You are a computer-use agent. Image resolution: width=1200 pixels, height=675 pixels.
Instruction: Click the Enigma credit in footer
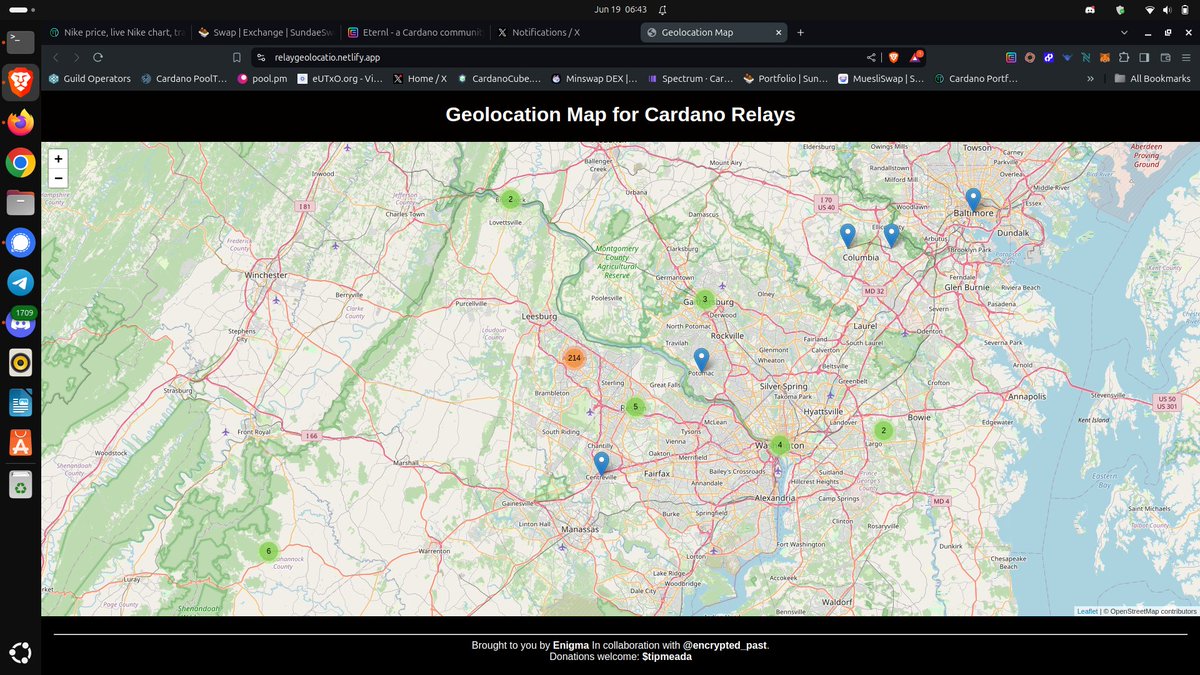[570, 645]
